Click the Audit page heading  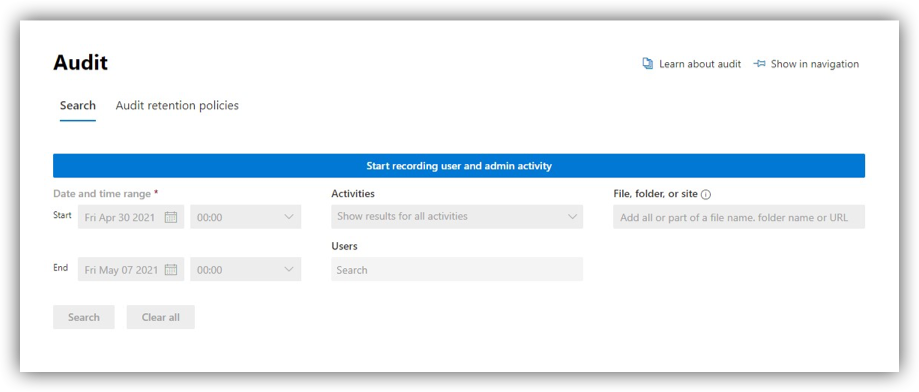80,62
